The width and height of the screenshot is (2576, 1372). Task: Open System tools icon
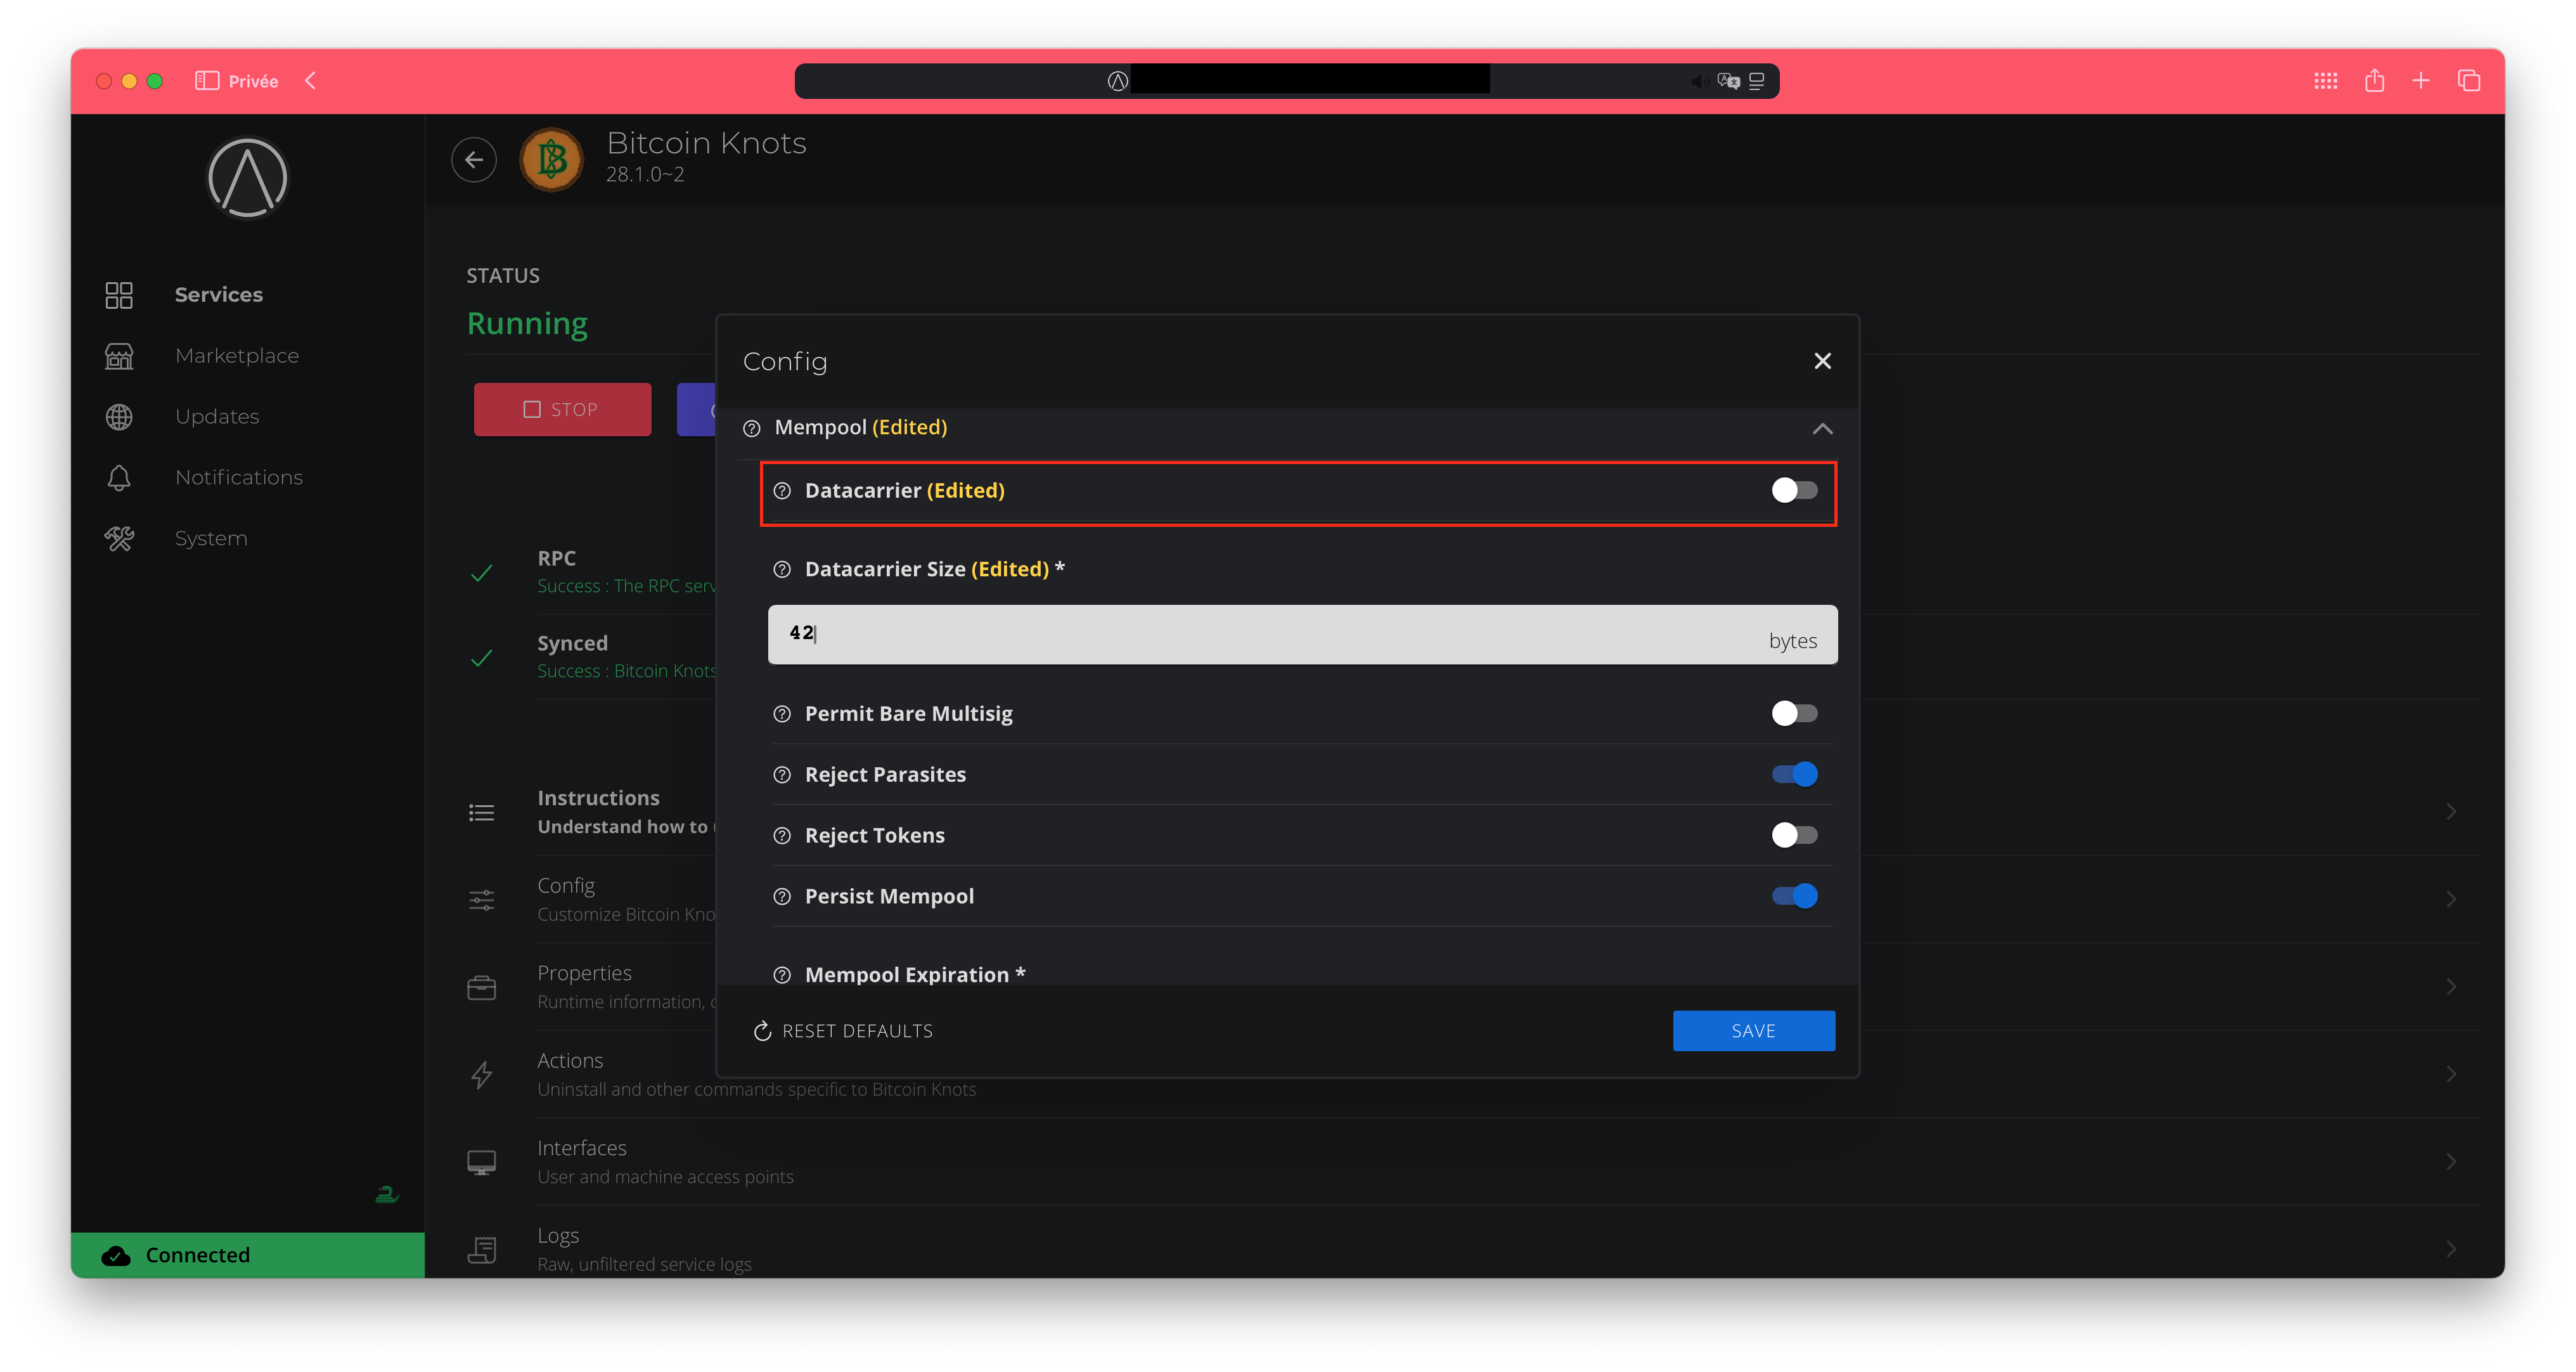click(119, 539)
